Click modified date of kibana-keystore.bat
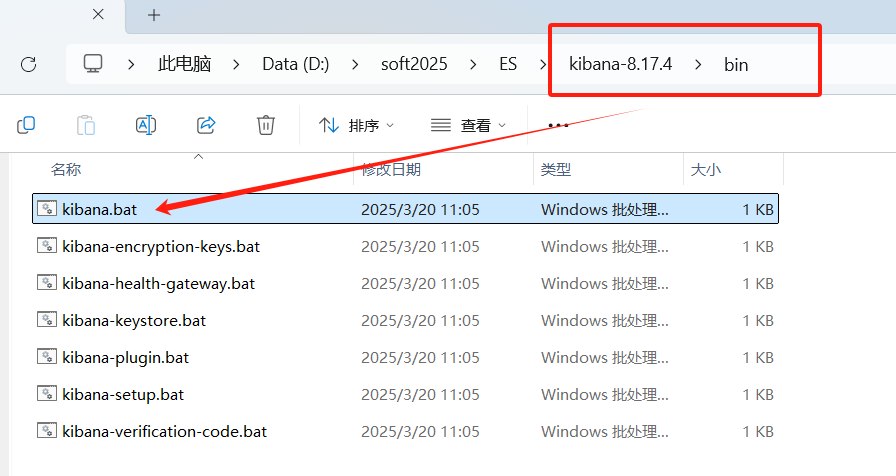The width and height of the screenshot is (896, 476). pyautogui.click(x=420, y=321)
